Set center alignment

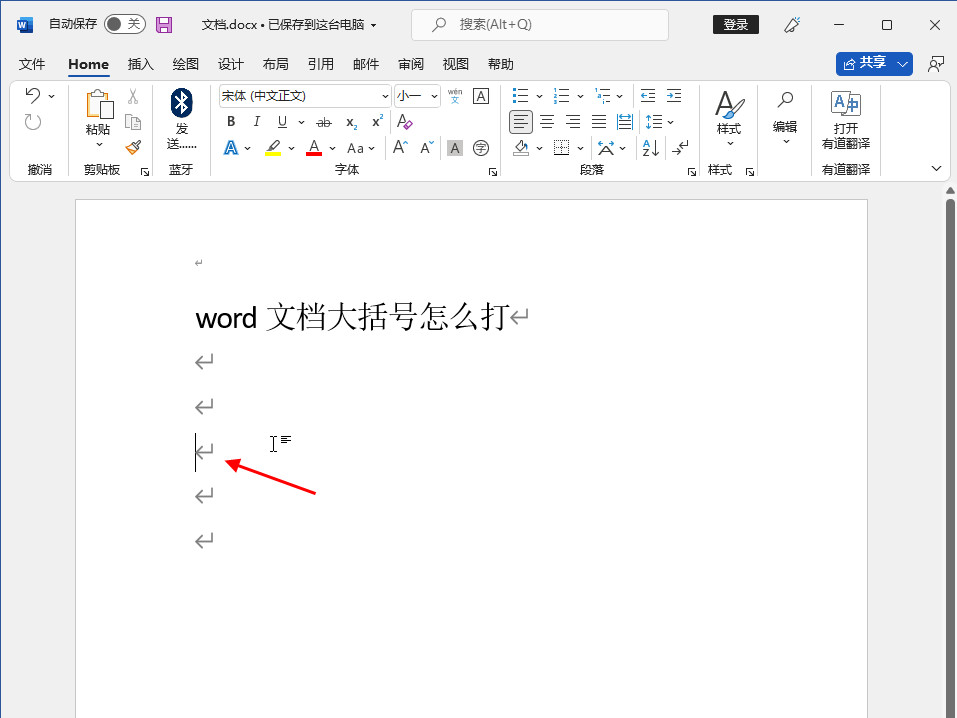pos(547,122)
